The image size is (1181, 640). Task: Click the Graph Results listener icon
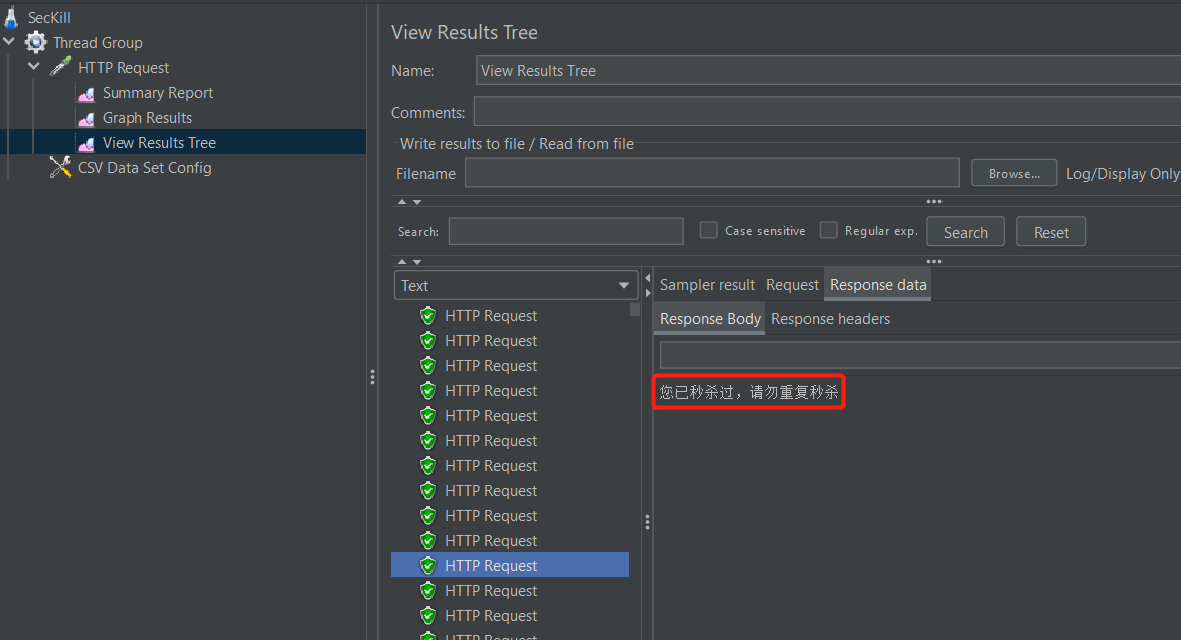[87, 118]
